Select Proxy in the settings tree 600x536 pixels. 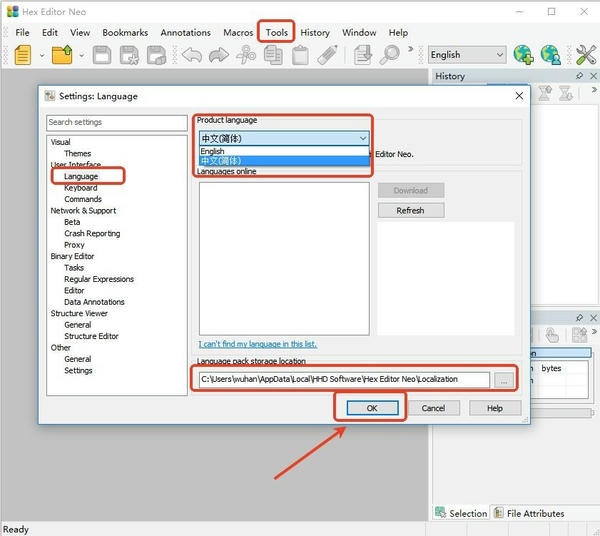tap(74, 245)
